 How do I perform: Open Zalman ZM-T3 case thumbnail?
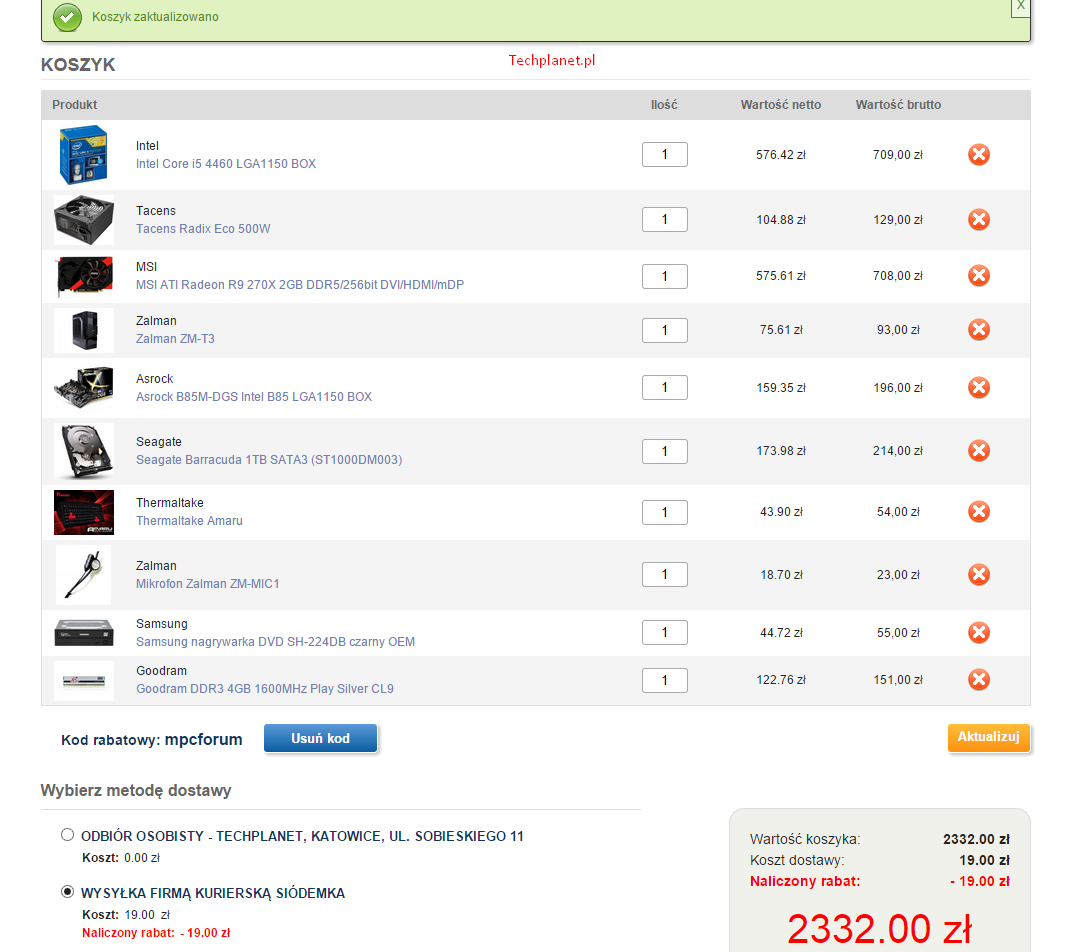[x=84, y=330]
